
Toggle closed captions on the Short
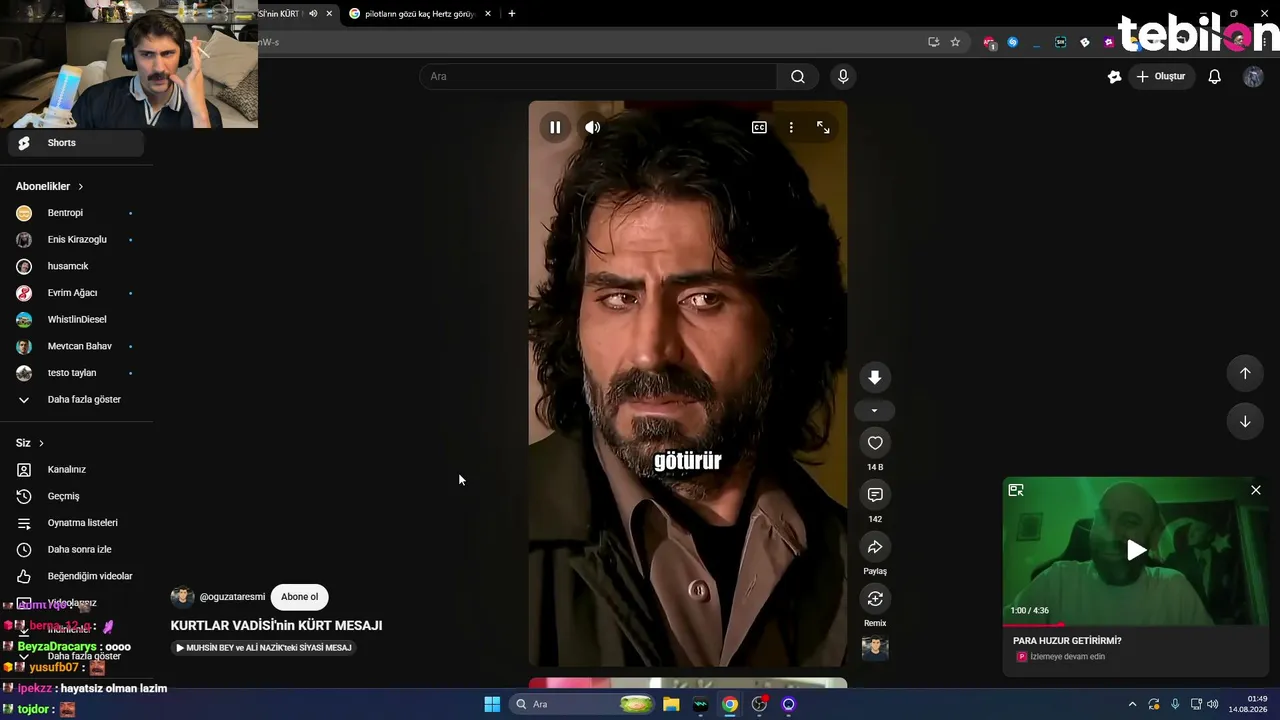pos(759,127)
